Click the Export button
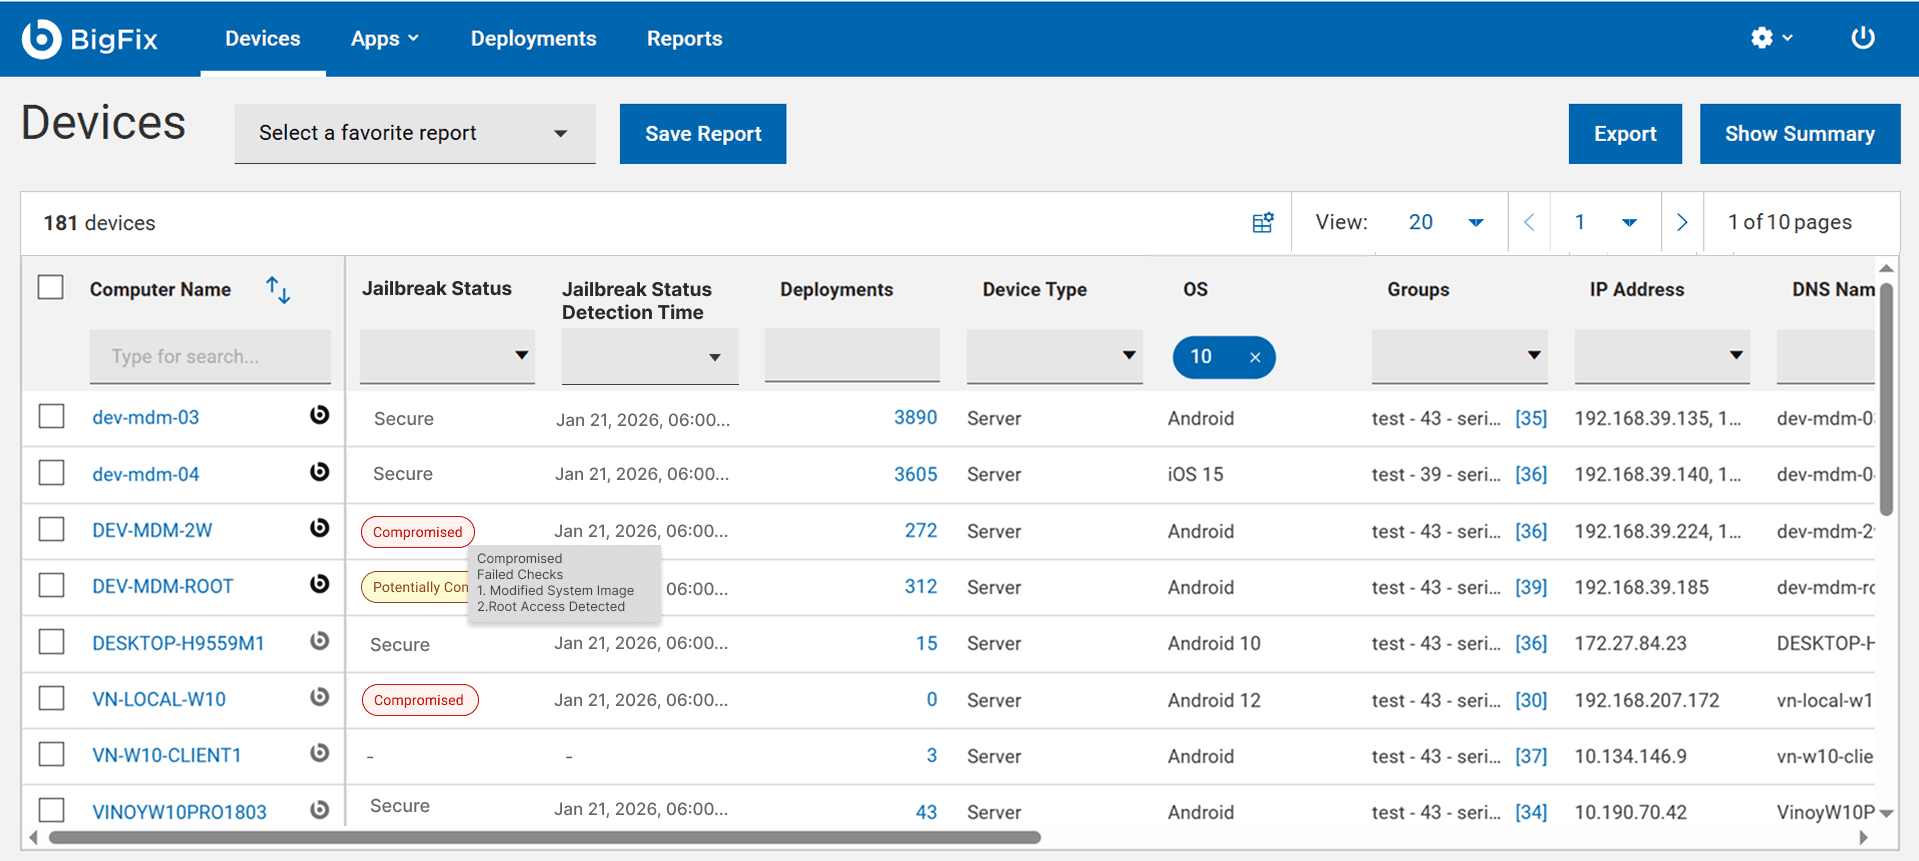 pos(1625,133)
